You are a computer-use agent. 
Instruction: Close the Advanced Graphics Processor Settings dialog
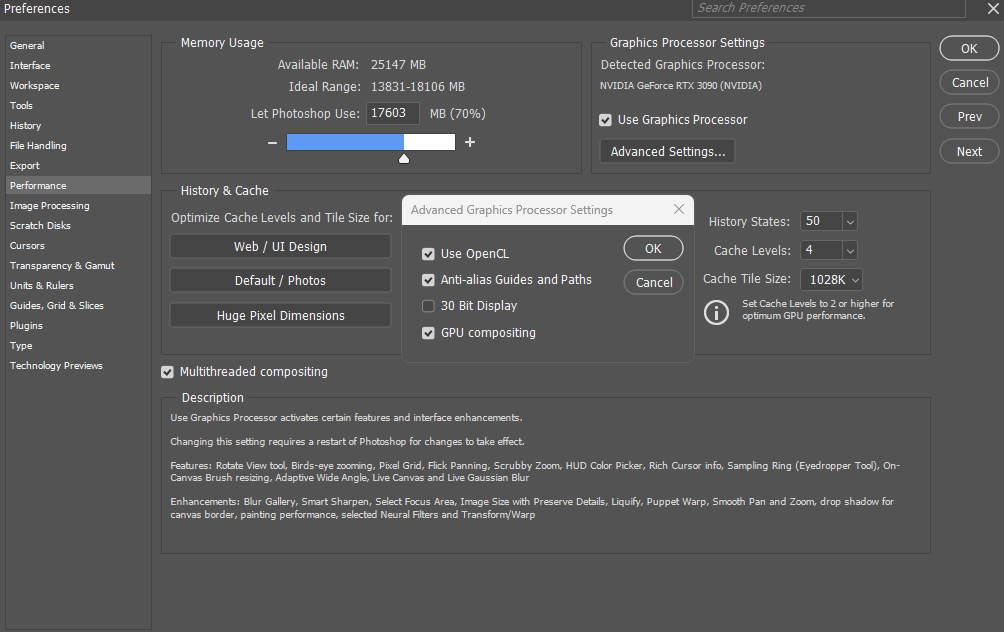[679, 210]
